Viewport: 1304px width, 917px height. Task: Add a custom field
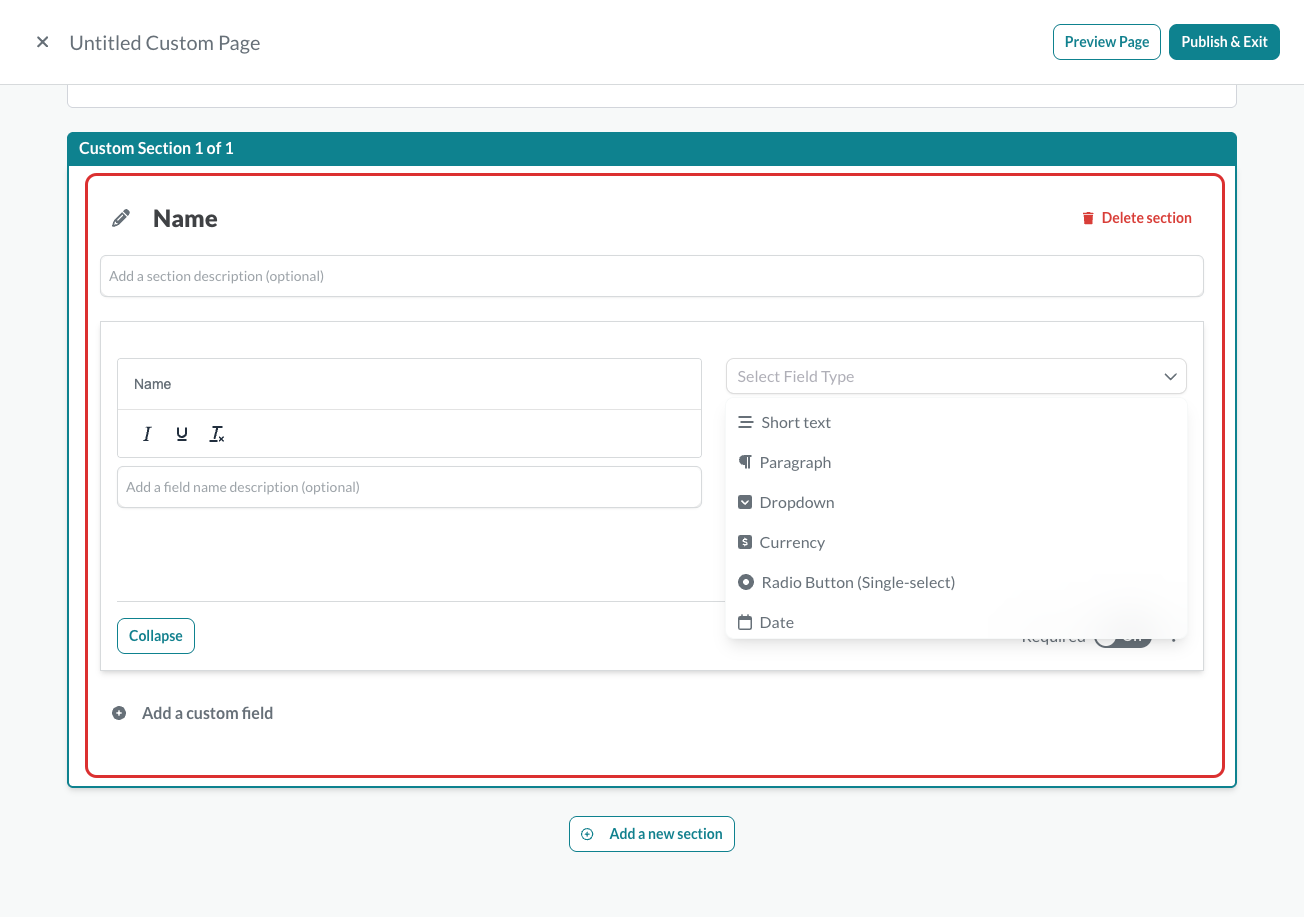point(193,713)
